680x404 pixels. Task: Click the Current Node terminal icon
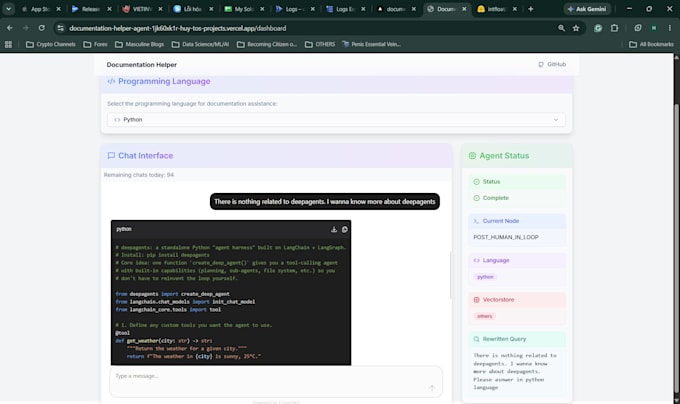click(x=476, y=221)
